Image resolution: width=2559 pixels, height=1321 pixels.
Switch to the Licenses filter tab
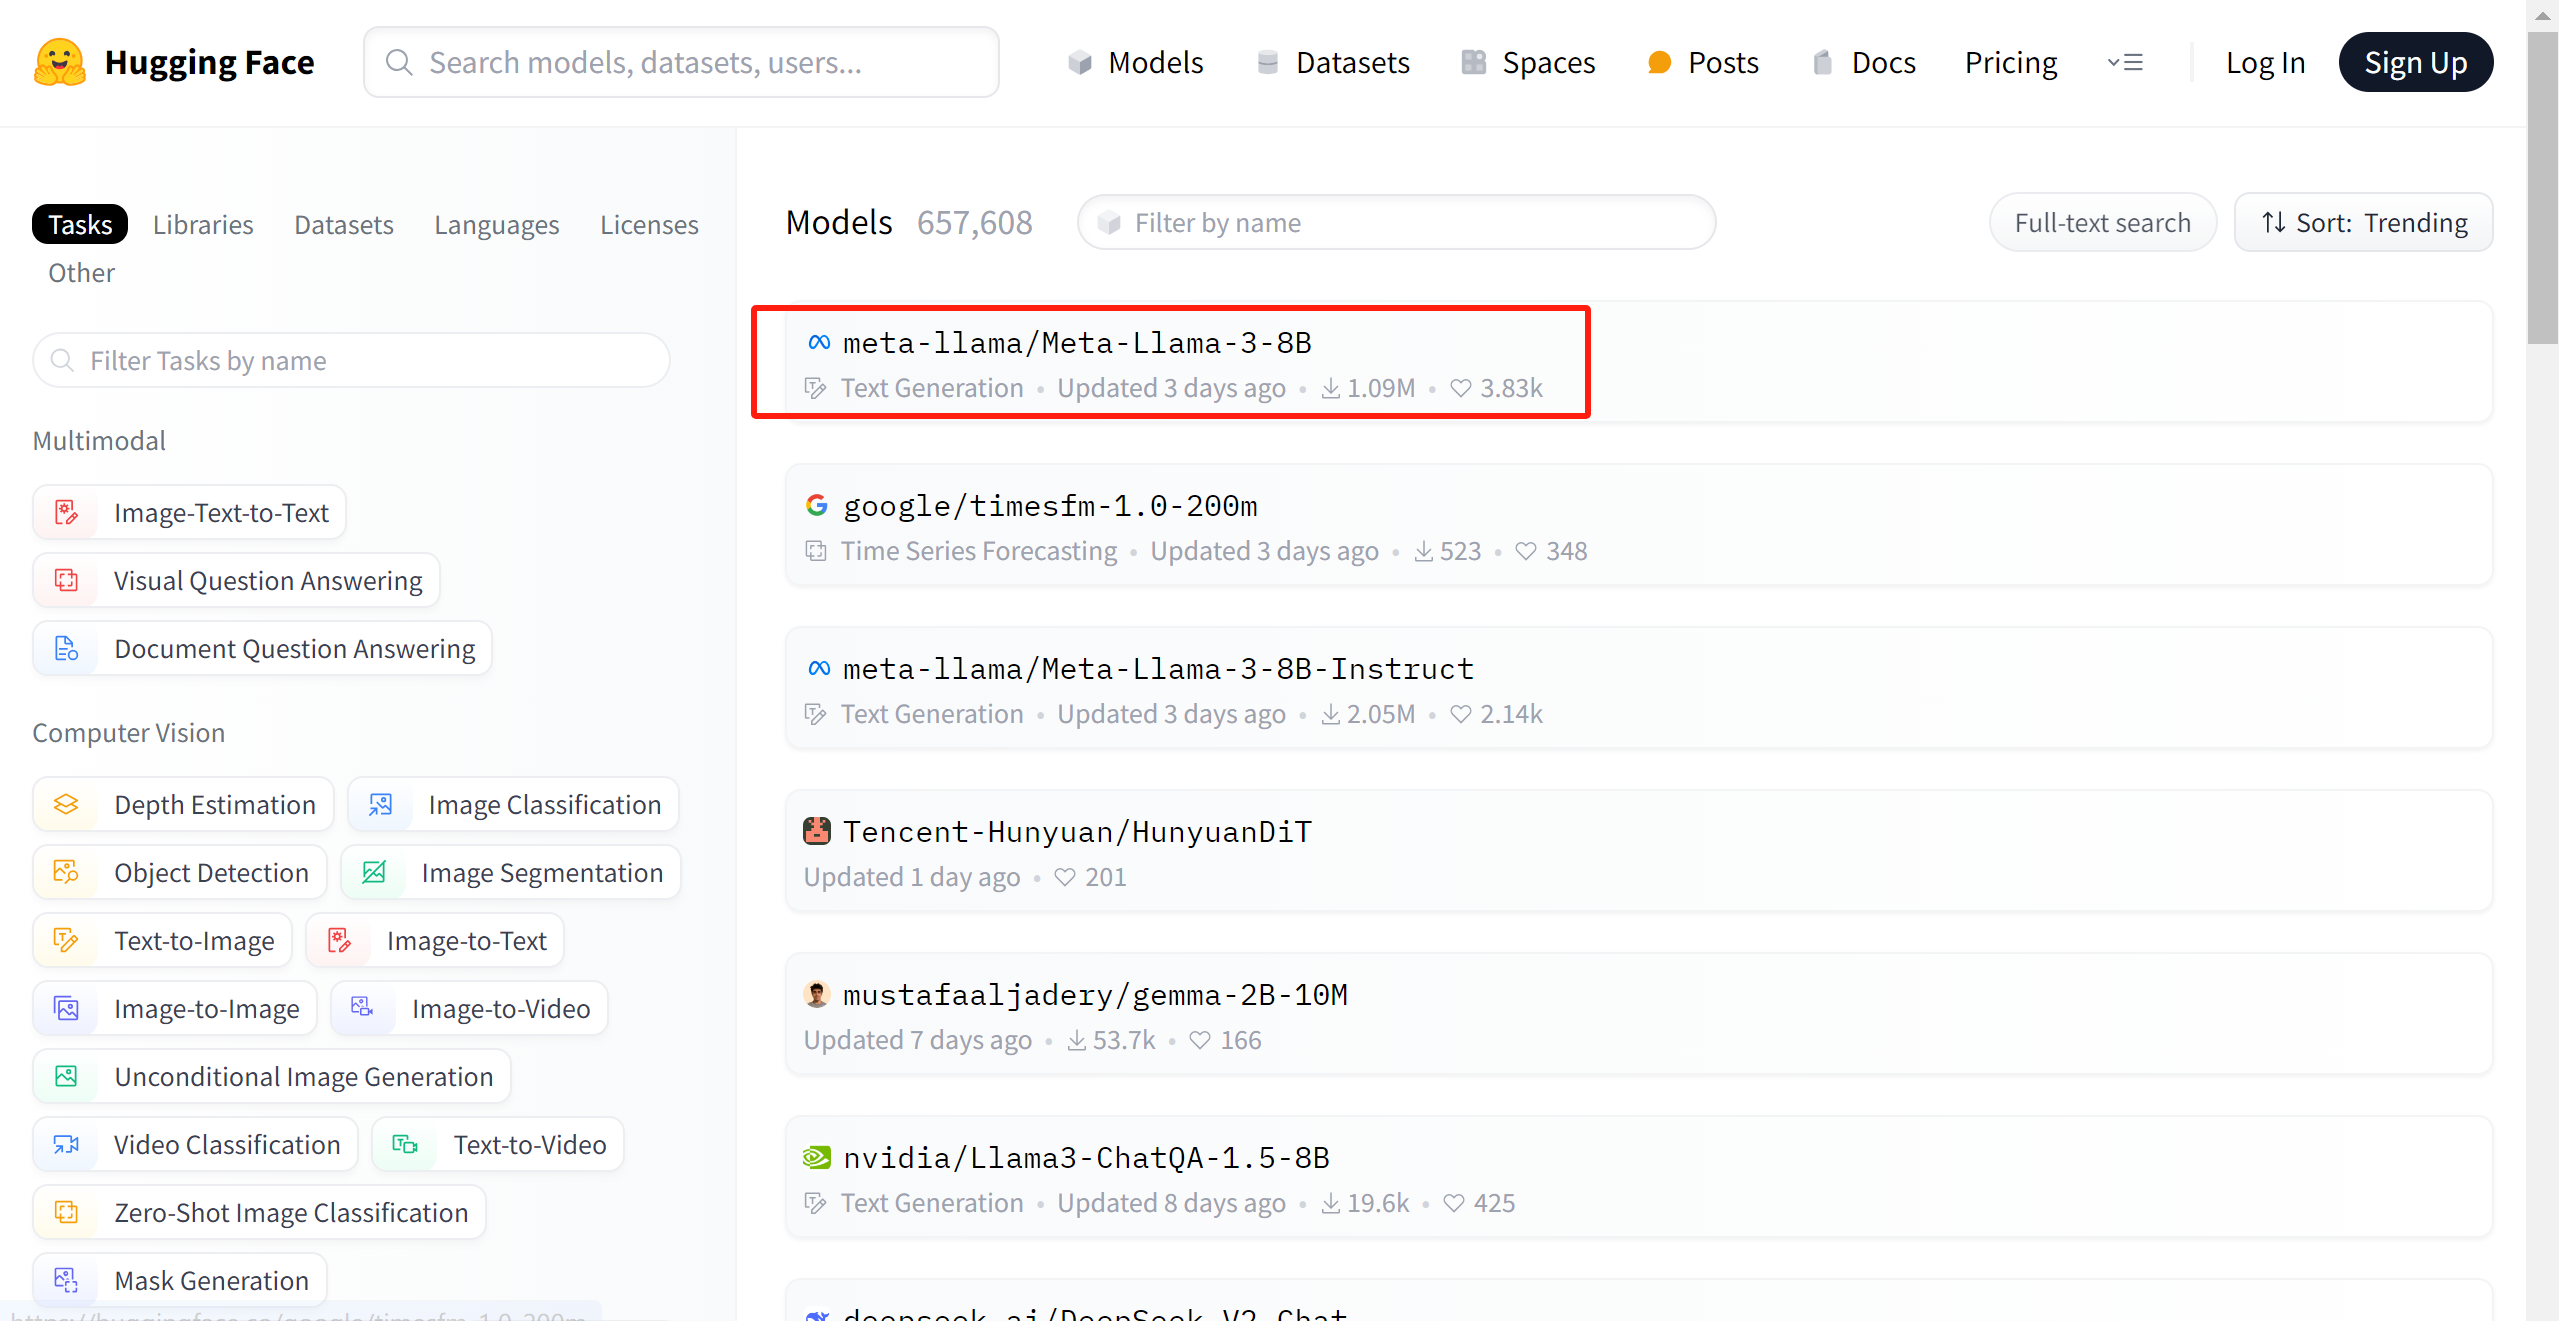(649, 224)
